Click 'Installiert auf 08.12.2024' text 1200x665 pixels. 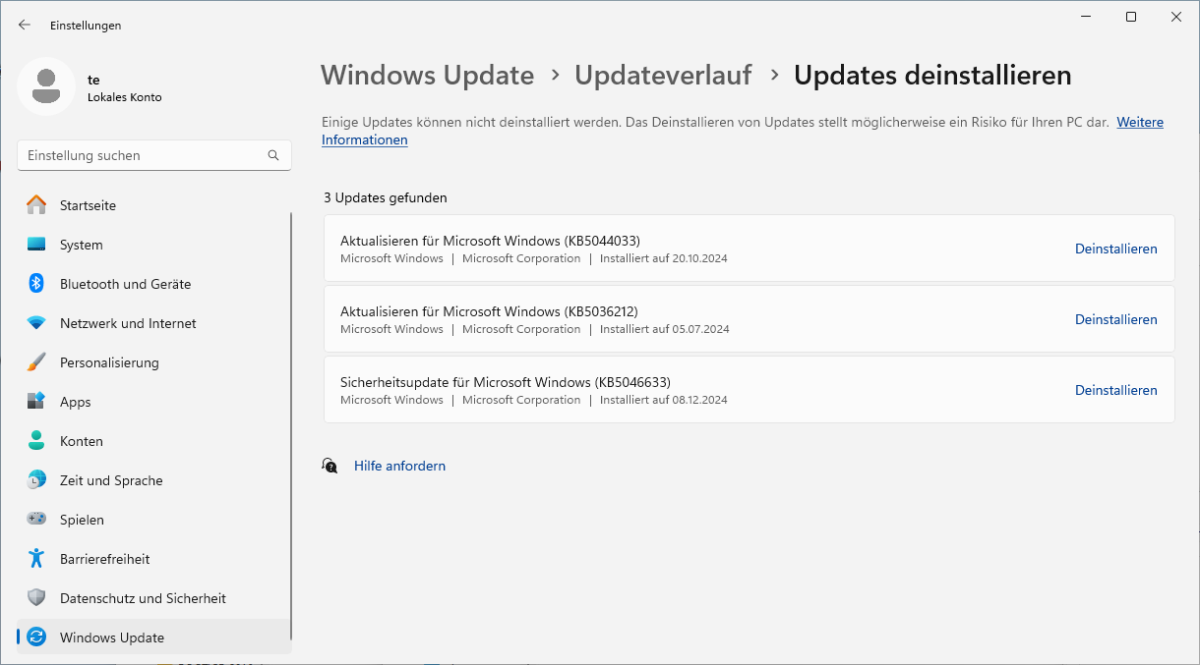pos(664,400)
